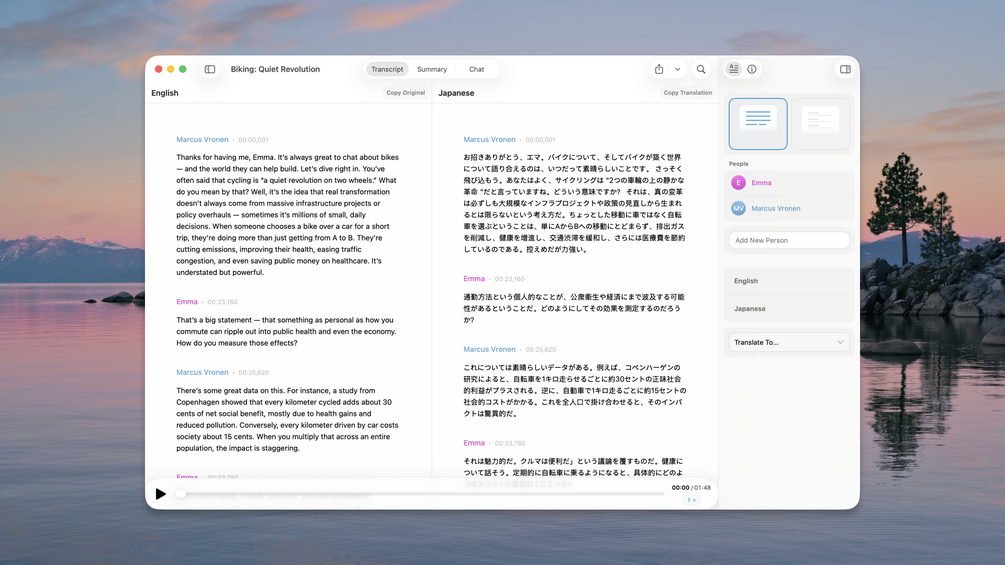Click English paragraph starting That's a big statement
Screen dimensions: 1005x565
tap(287, 331)
